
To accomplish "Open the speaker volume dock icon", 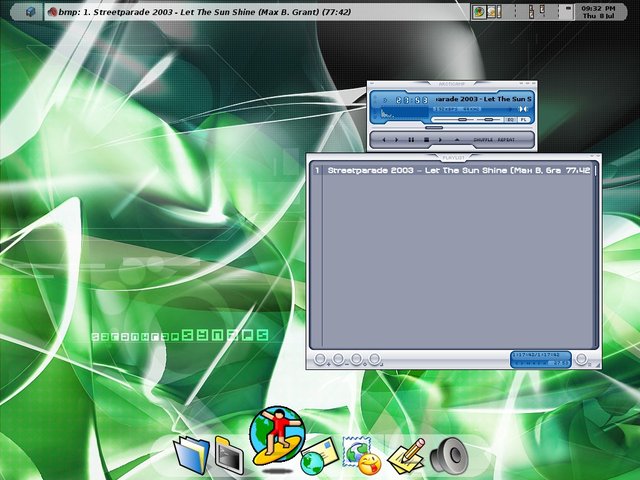I will coord(449,454).
